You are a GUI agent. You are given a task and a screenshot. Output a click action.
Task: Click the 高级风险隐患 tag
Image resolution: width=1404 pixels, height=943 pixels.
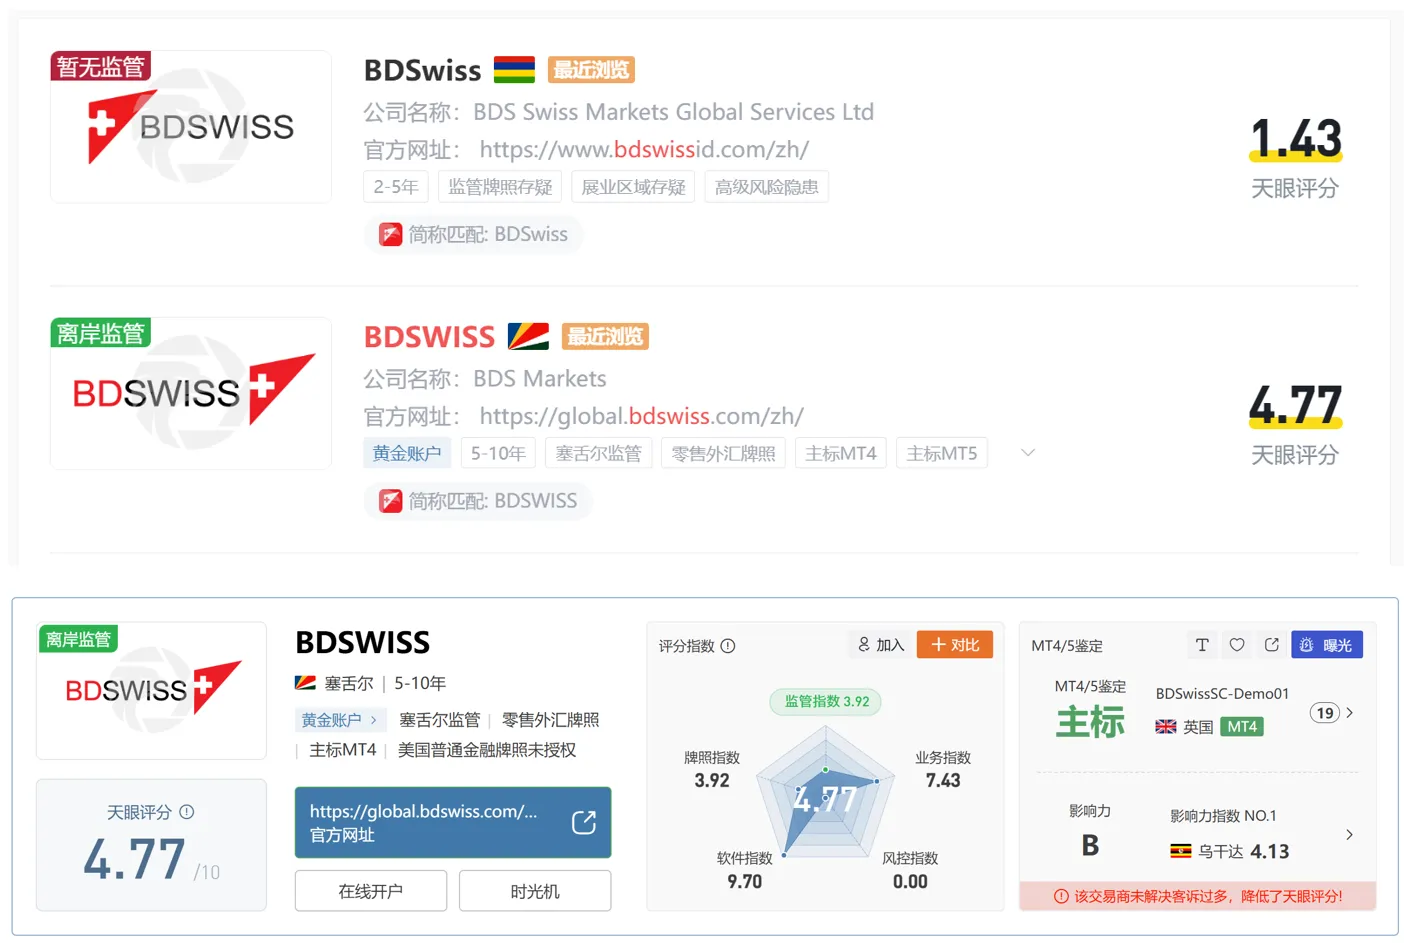coord(766,187)
